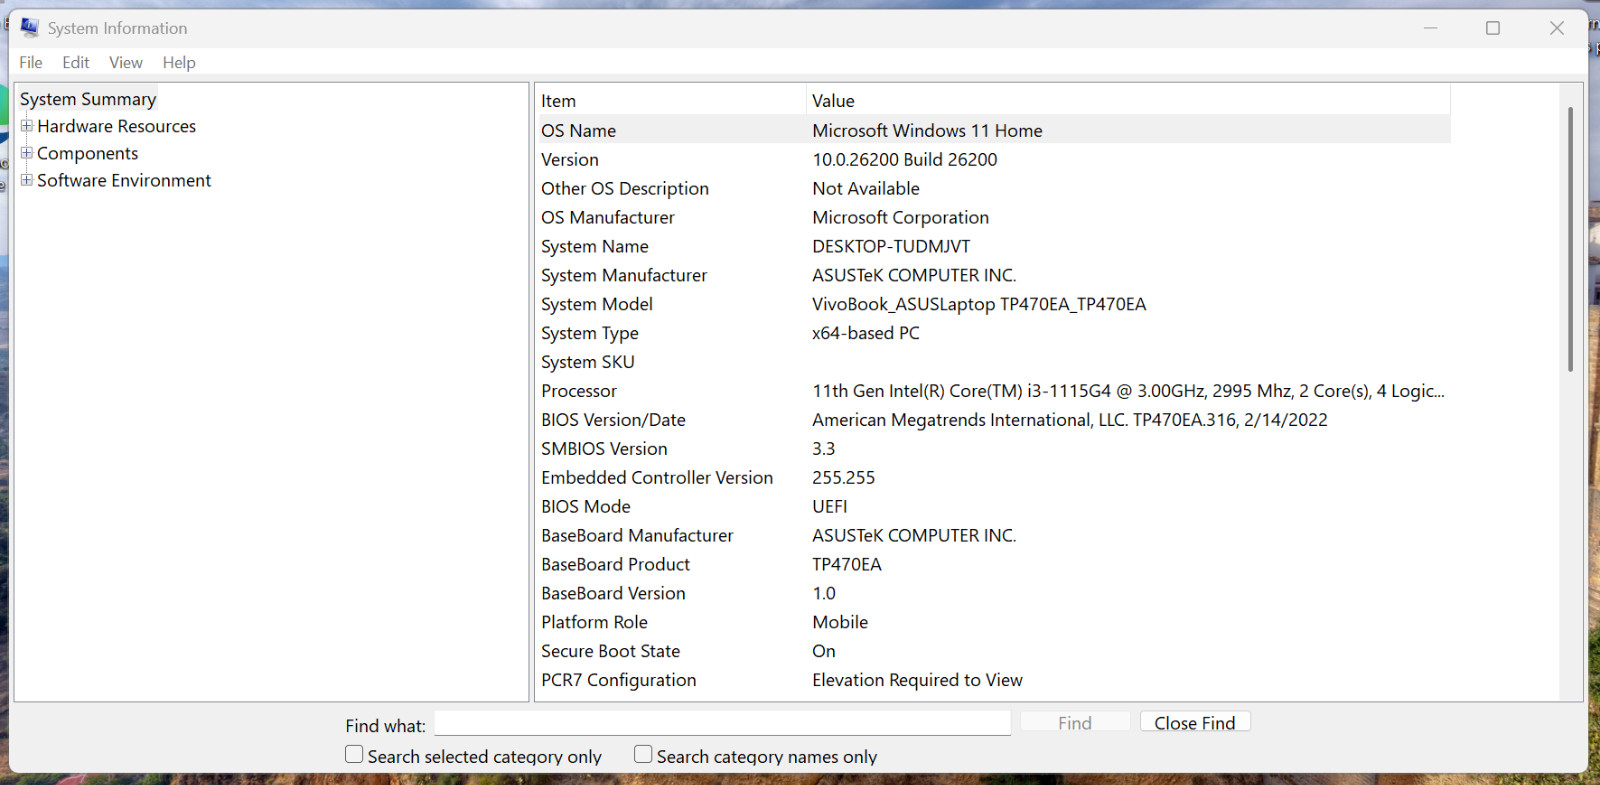Screen dimensions: 1600x785
Task: Click the SMBIOS Version item
Action: [604, 449]
